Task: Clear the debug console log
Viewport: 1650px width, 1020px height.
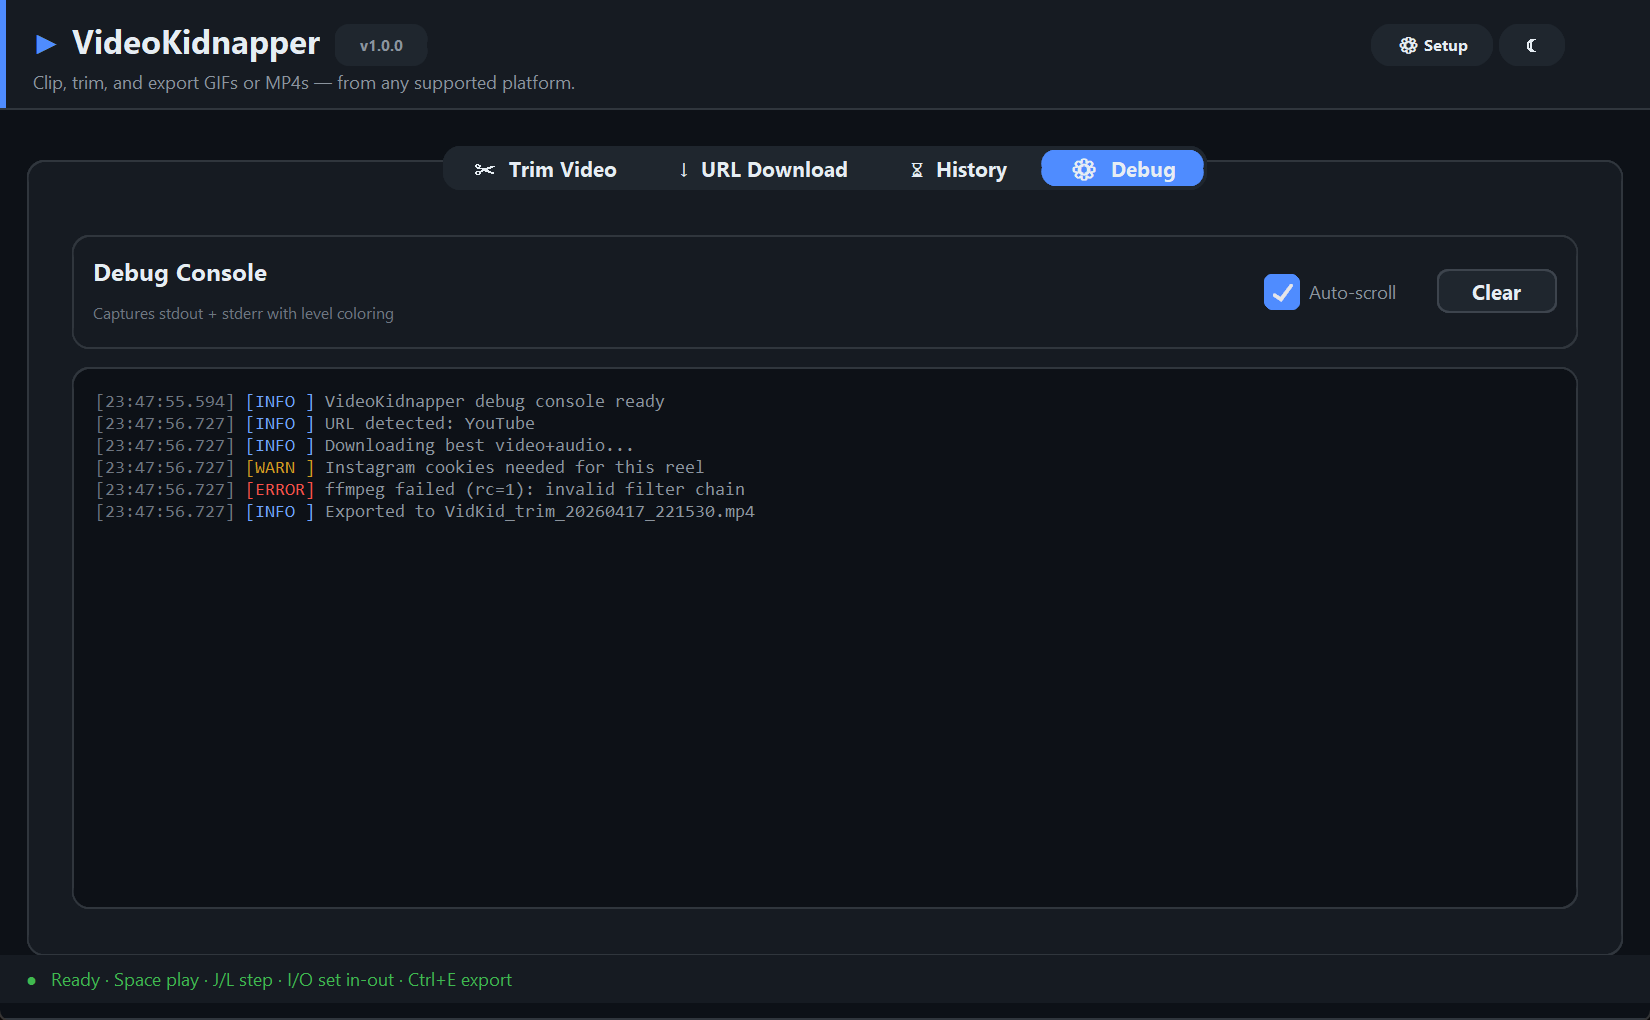Action: point(1496,292)
